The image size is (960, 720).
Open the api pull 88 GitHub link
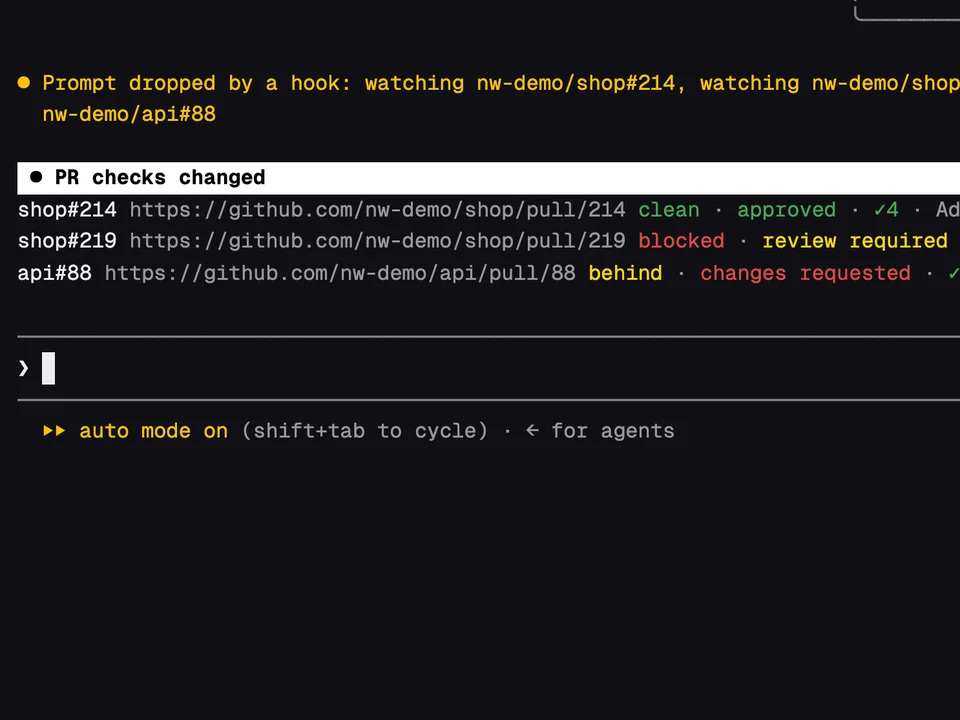click(x=340, y=273)
